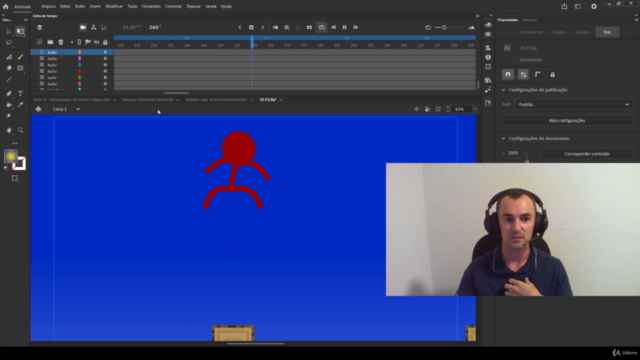
Task: Select the Classic Brush tool
Action: (20, 57)
